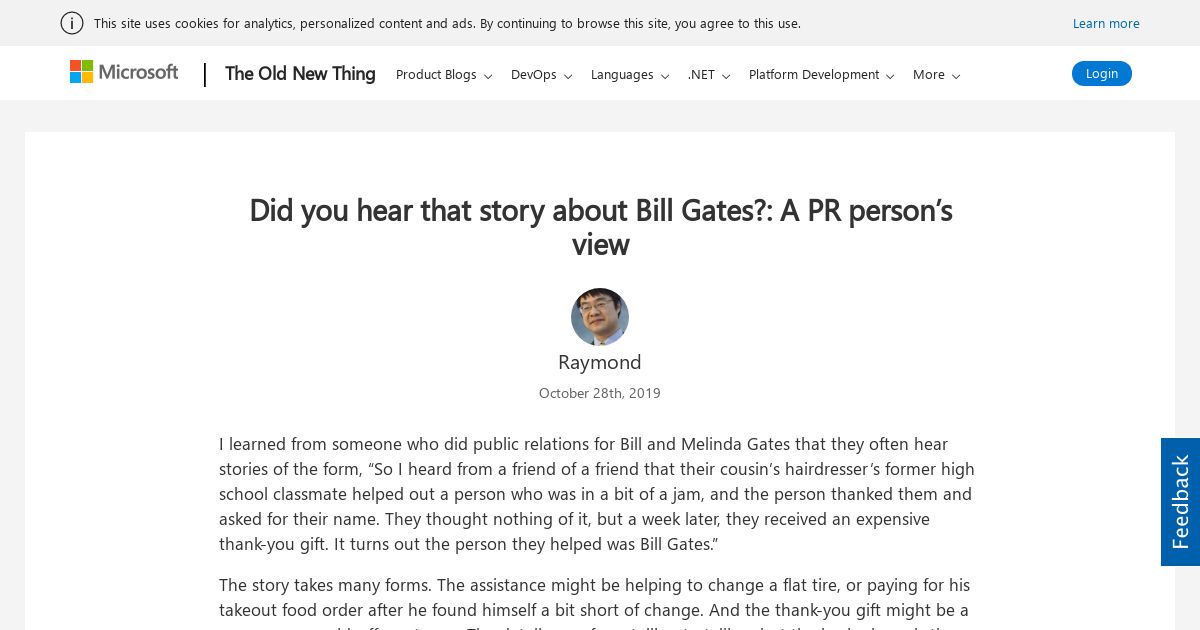Follow the Learn more cookie link
This screenshot has width=1200, height=630.
tap(1106, 23)
